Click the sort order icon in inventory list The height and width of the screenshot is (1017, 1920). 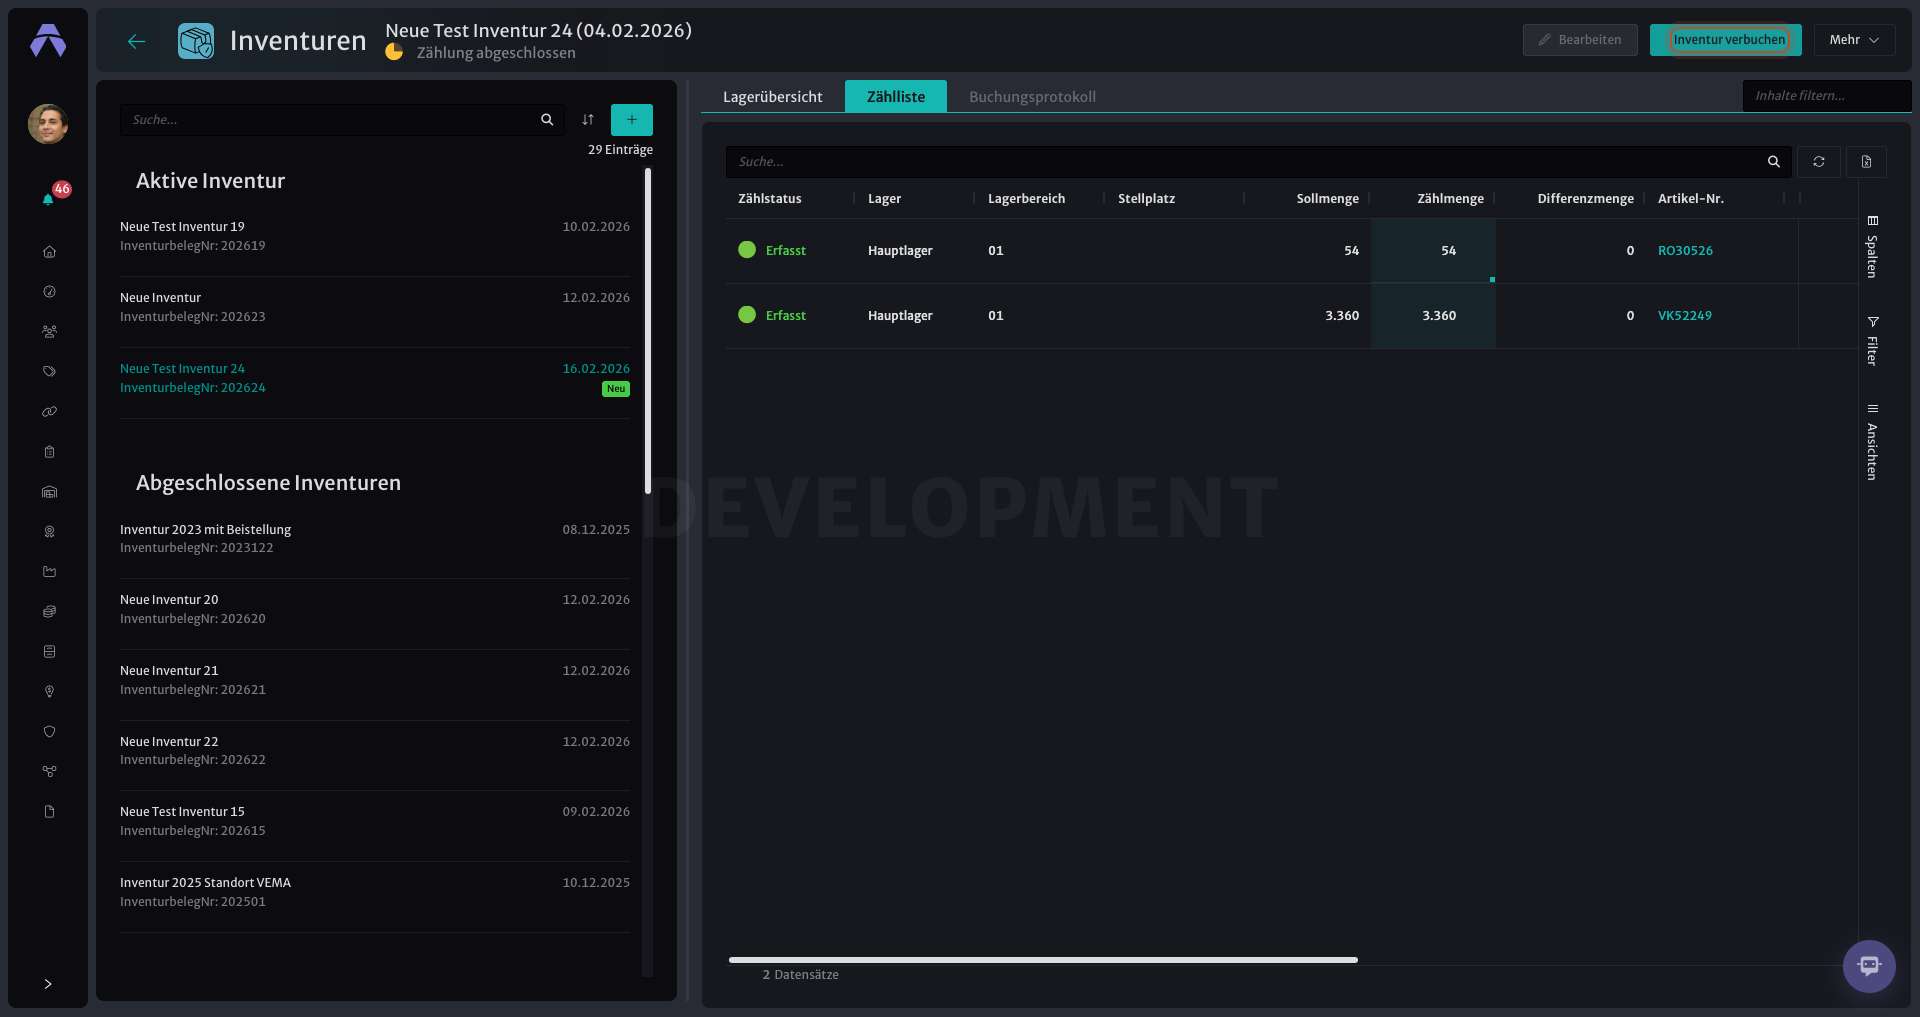pyautogui.click(x=588, y=120)
